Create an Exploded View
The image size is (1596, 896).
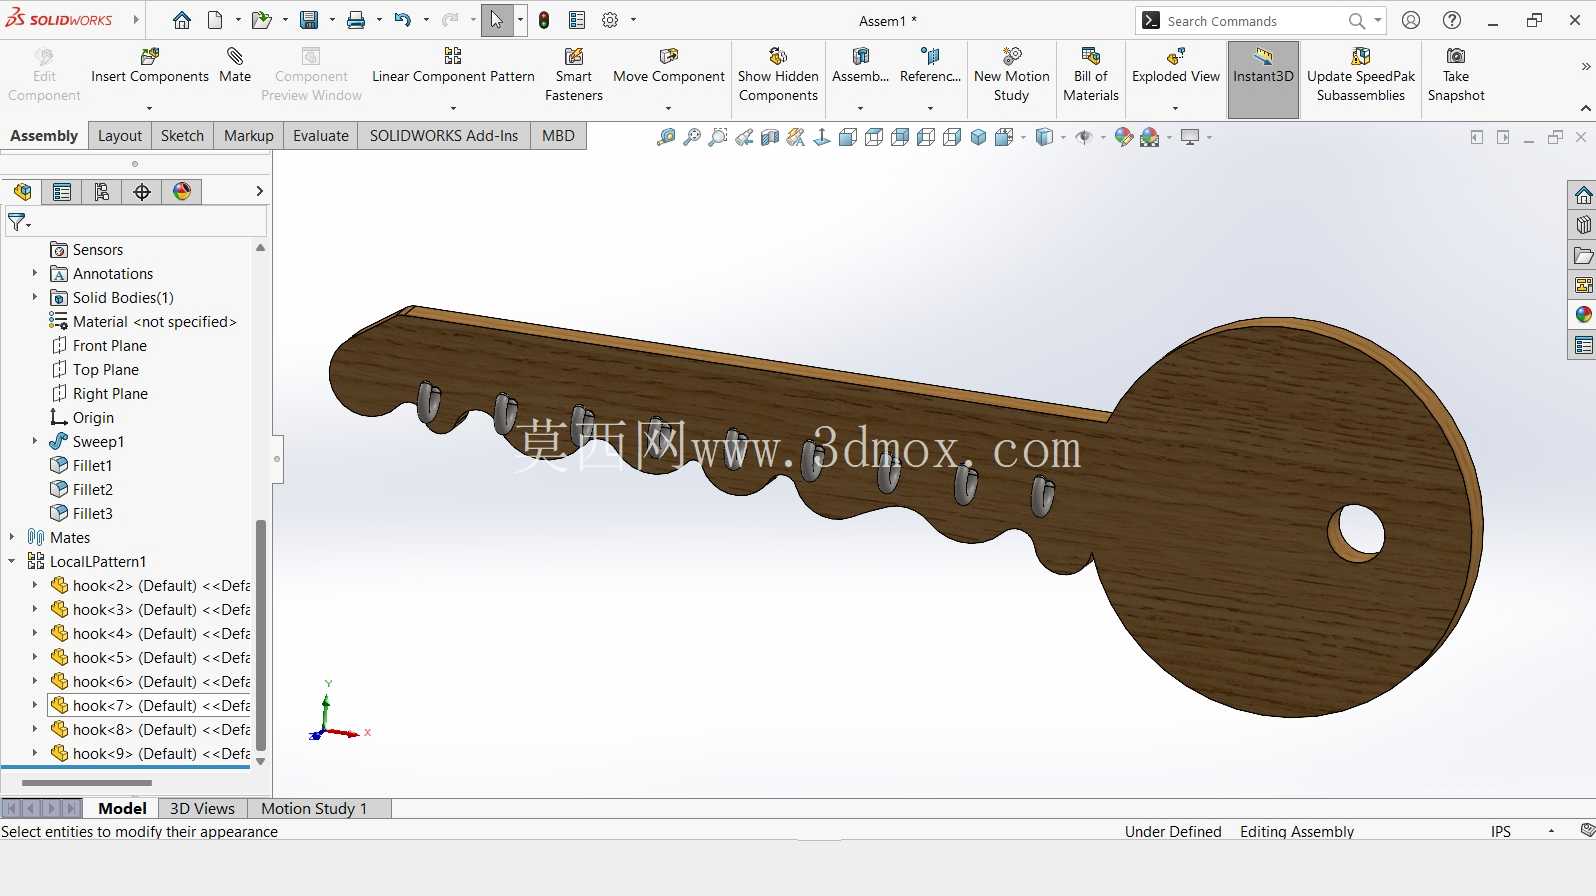[x=1176, y=66]
